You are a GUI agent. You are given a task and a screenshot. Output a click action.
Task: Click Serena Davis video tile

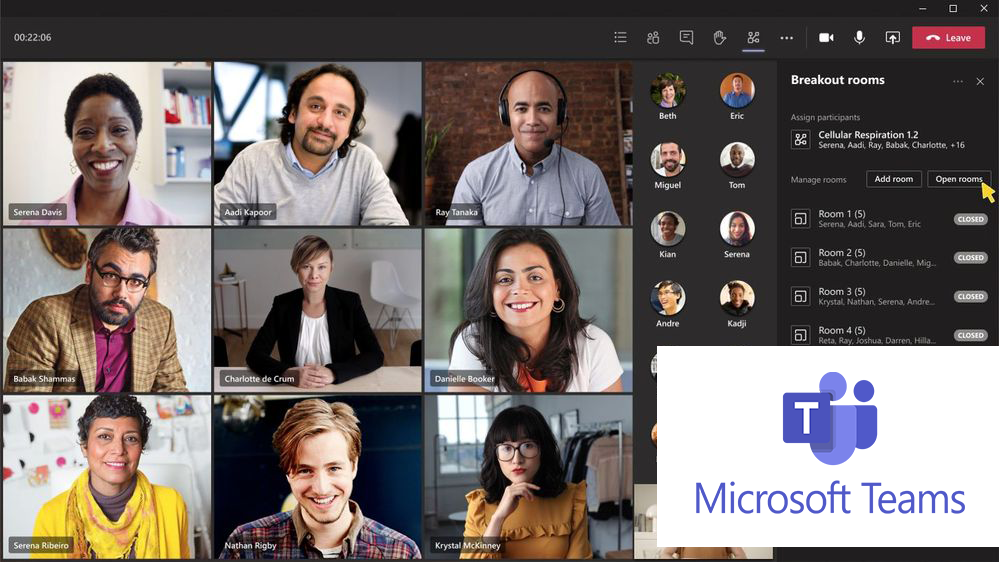pos(107,143)
